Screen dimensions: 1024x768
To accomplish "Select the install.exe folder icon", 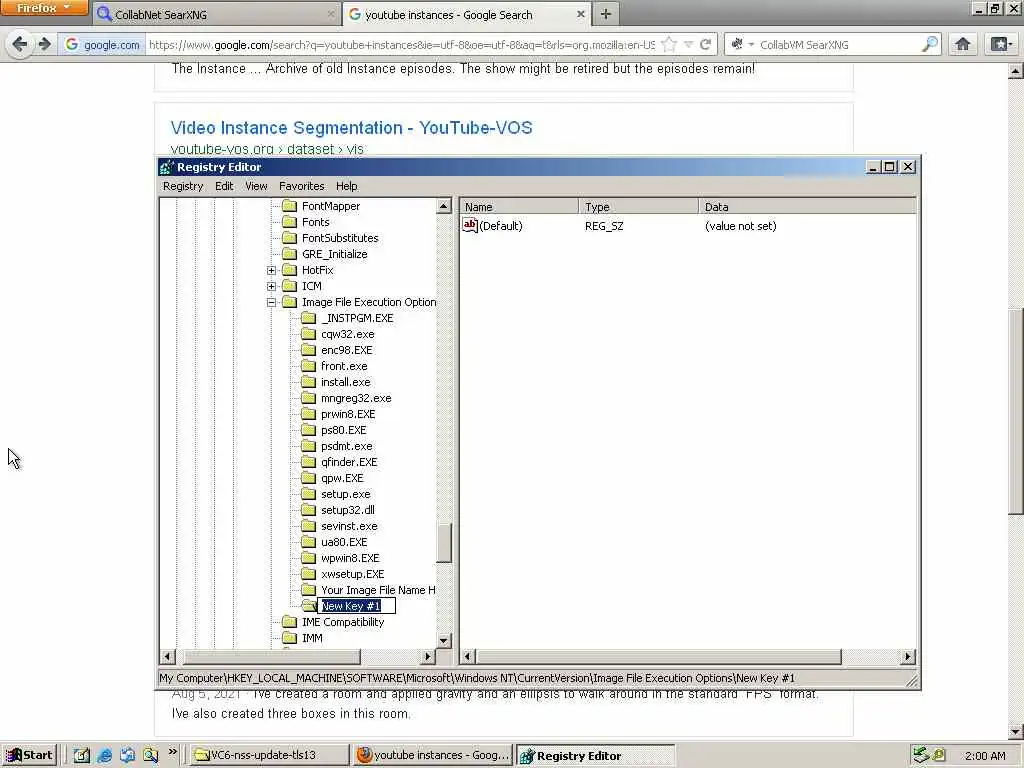I will point(308,382).
